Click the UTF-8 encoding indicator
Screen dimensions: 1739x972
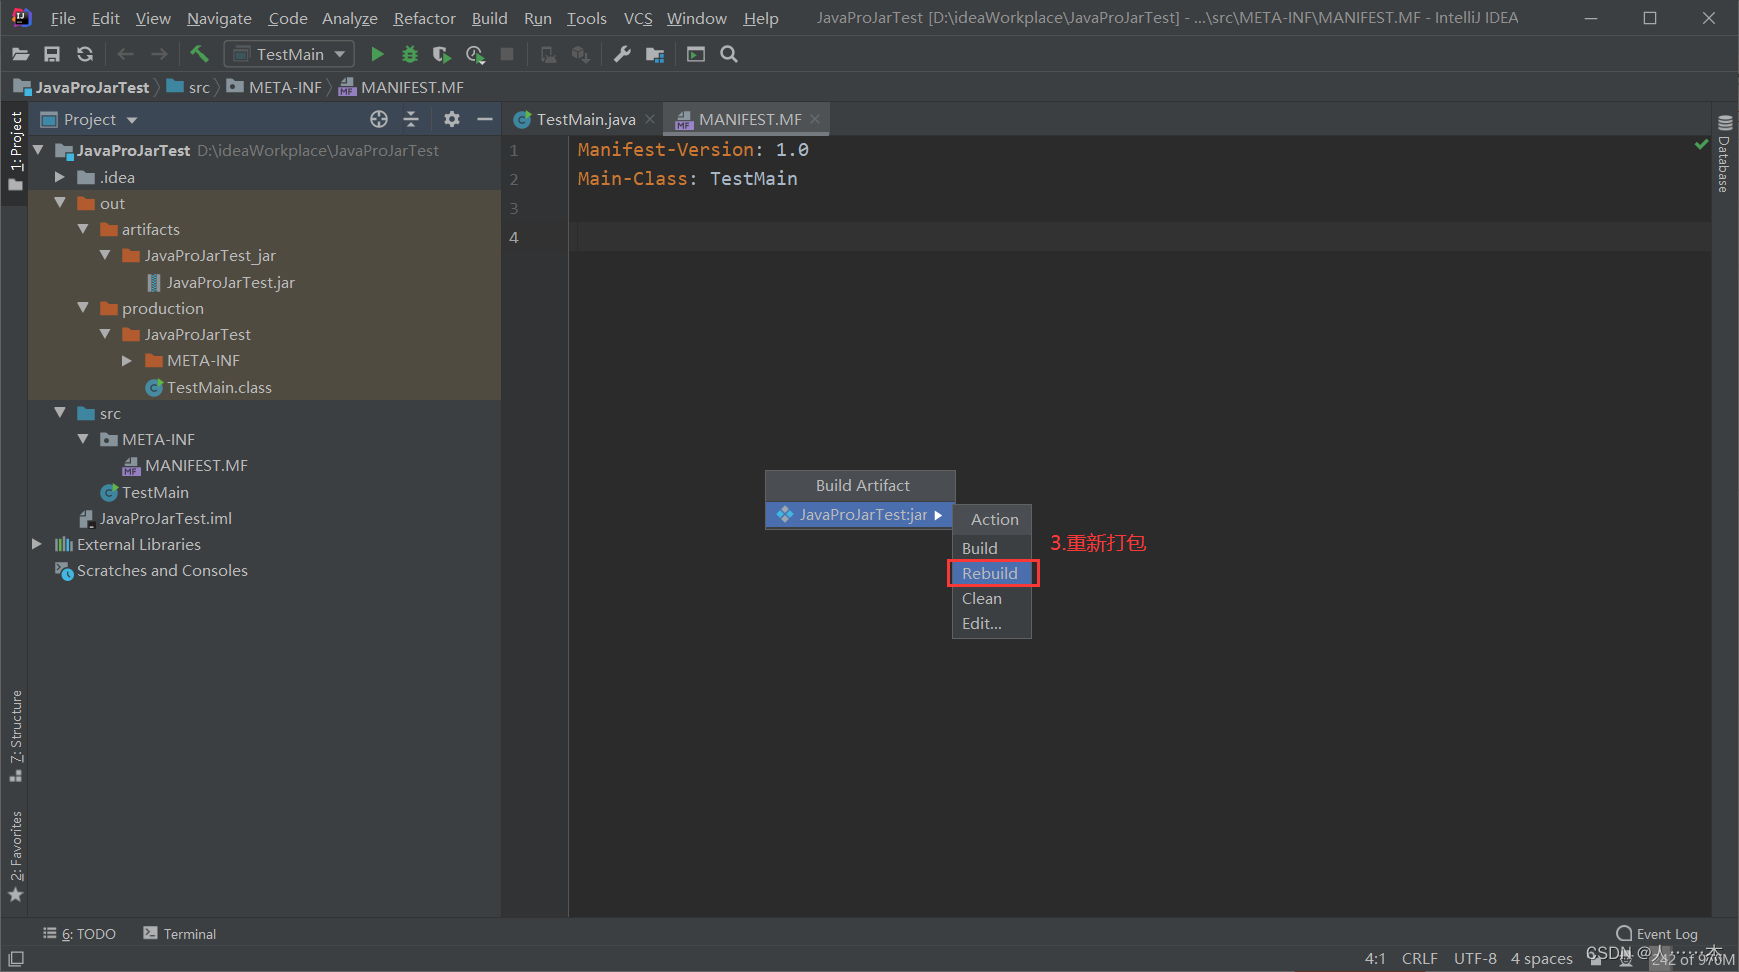click(1475, 958)
